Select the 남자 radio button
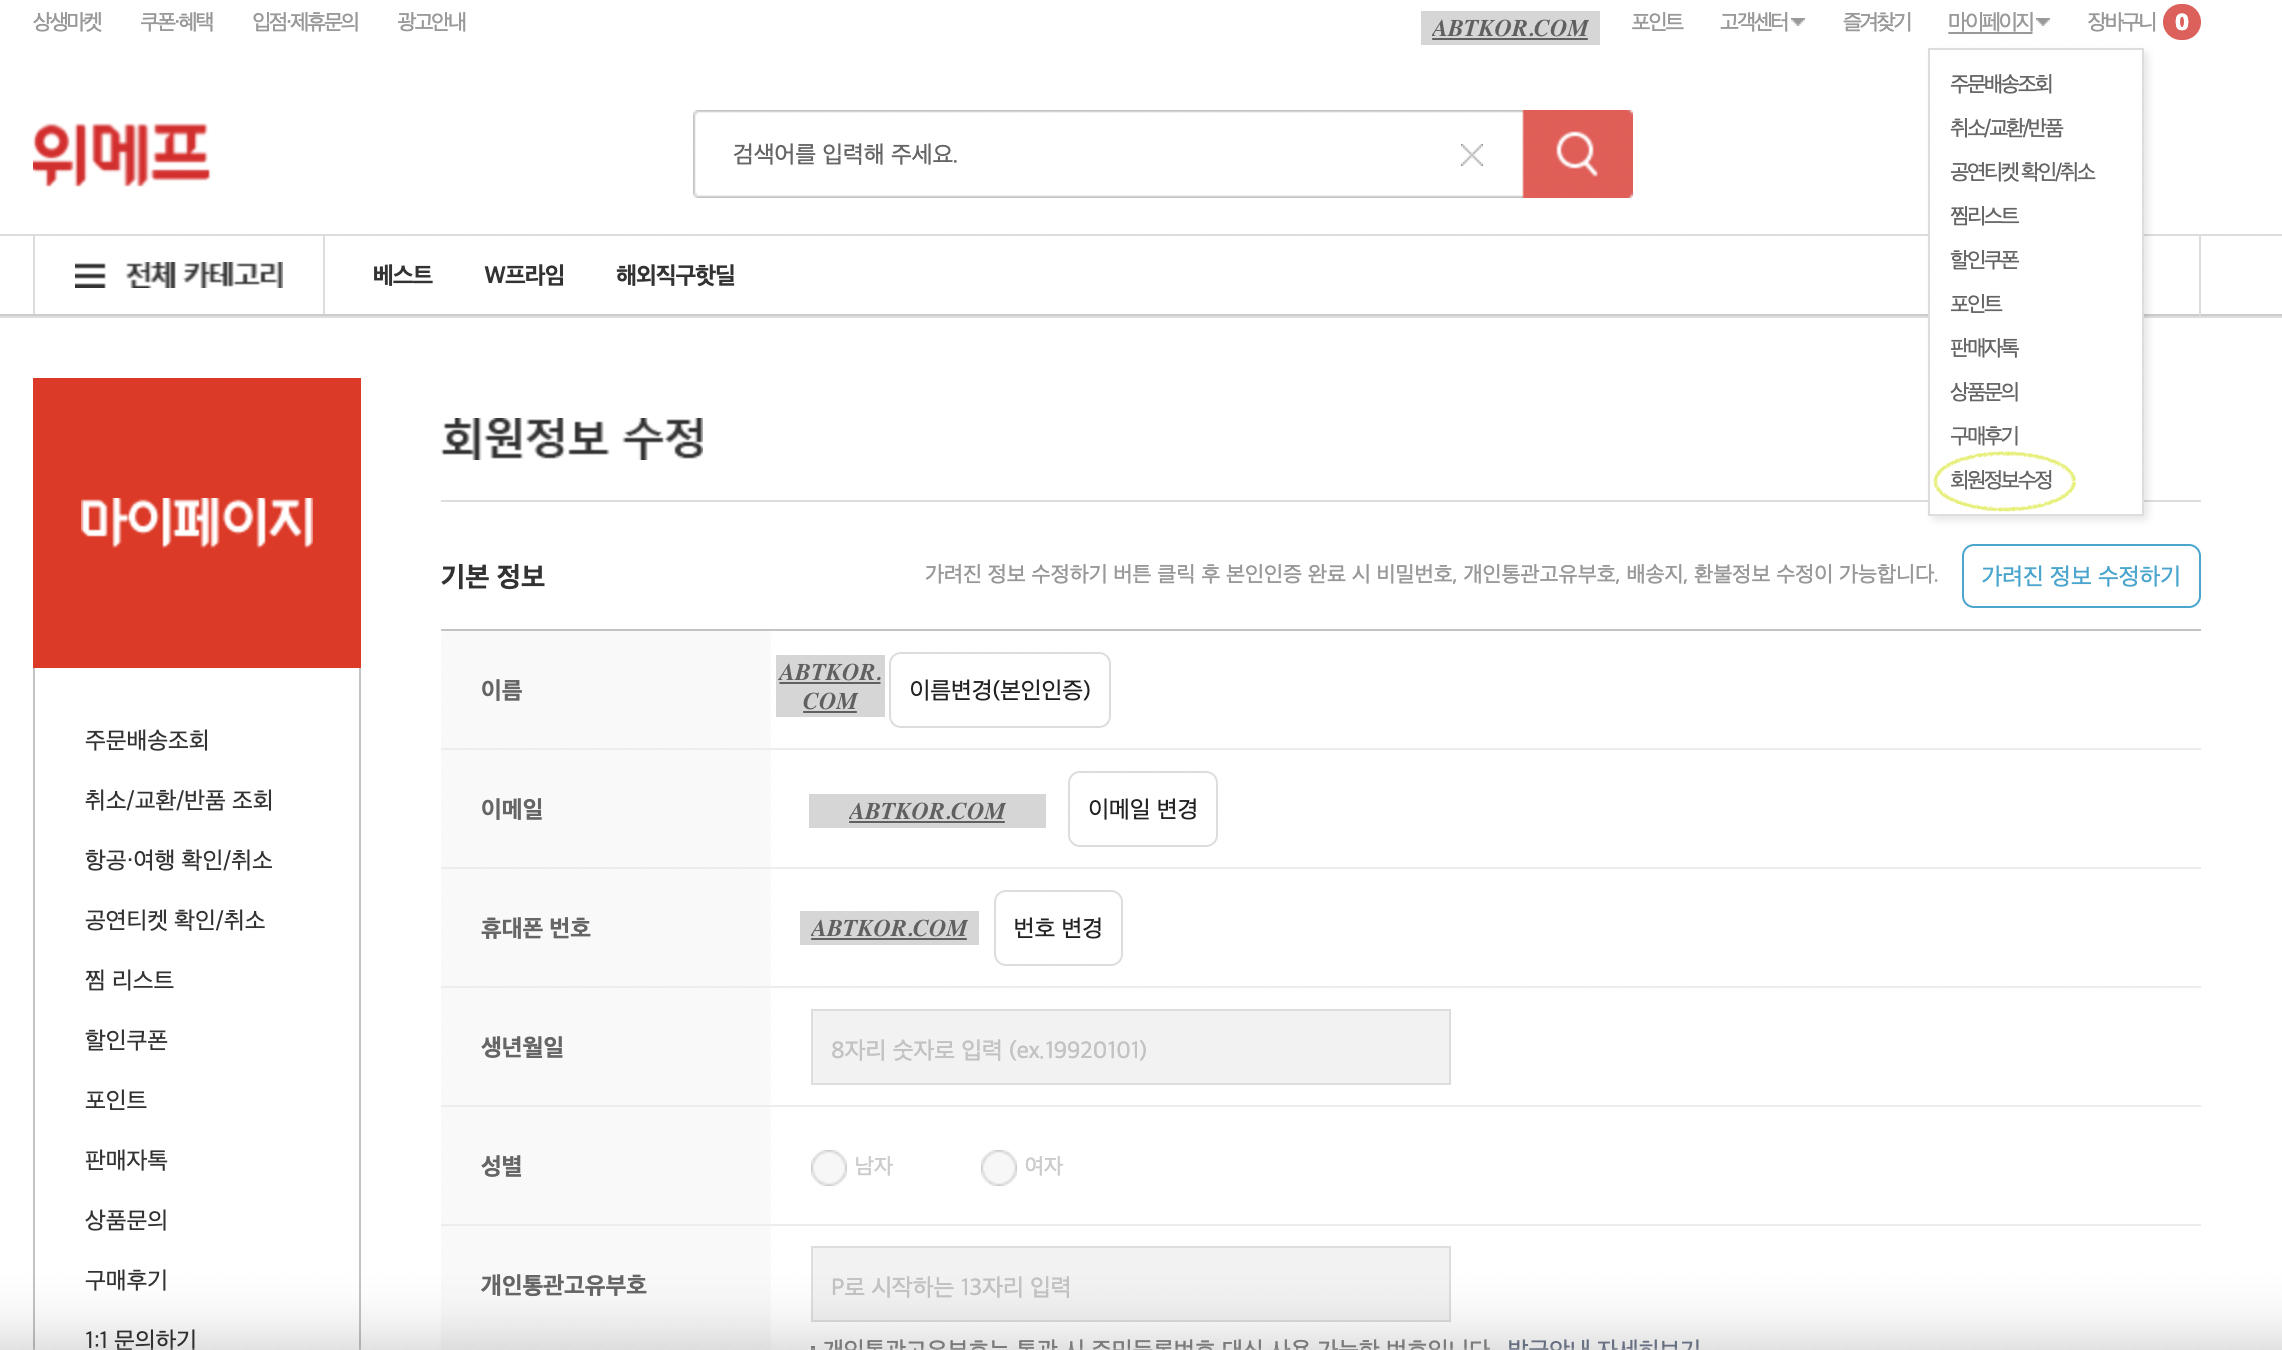The image size is (2282, 1350). click(x=828, y=1167)
